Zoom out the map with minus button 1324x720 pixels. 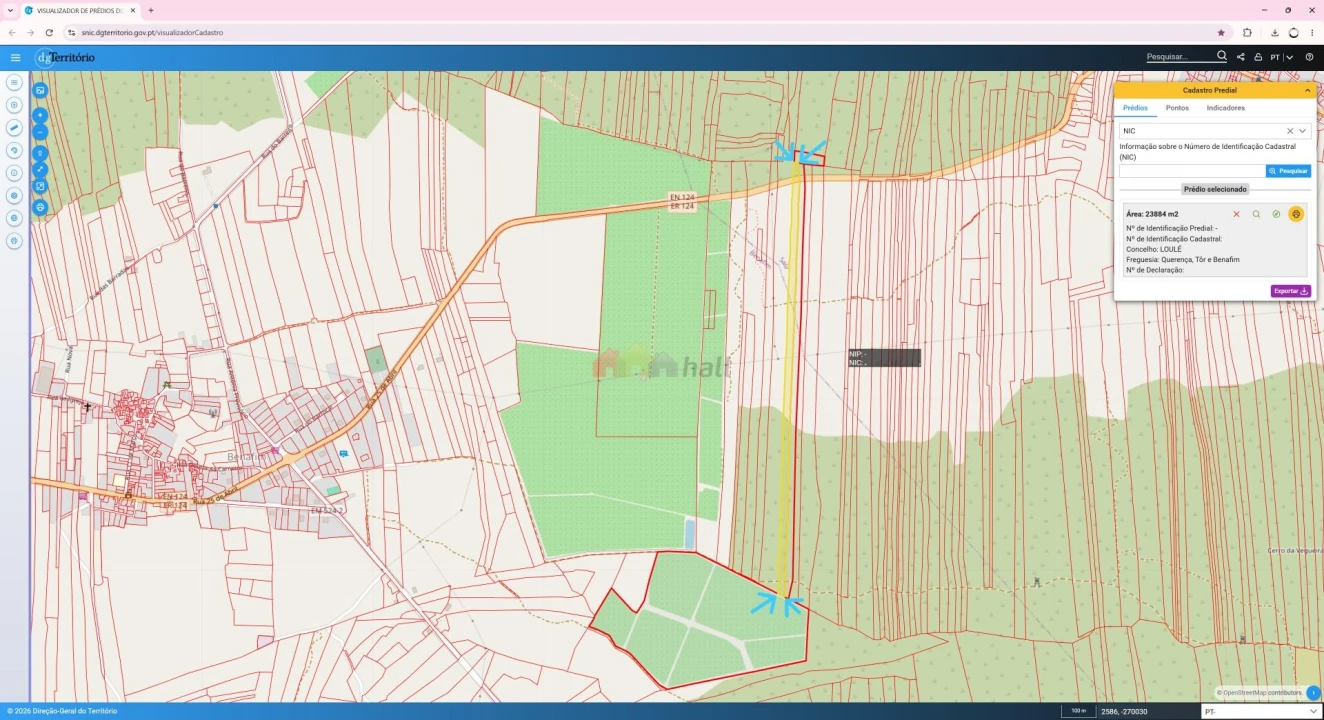tap(41, 132)
